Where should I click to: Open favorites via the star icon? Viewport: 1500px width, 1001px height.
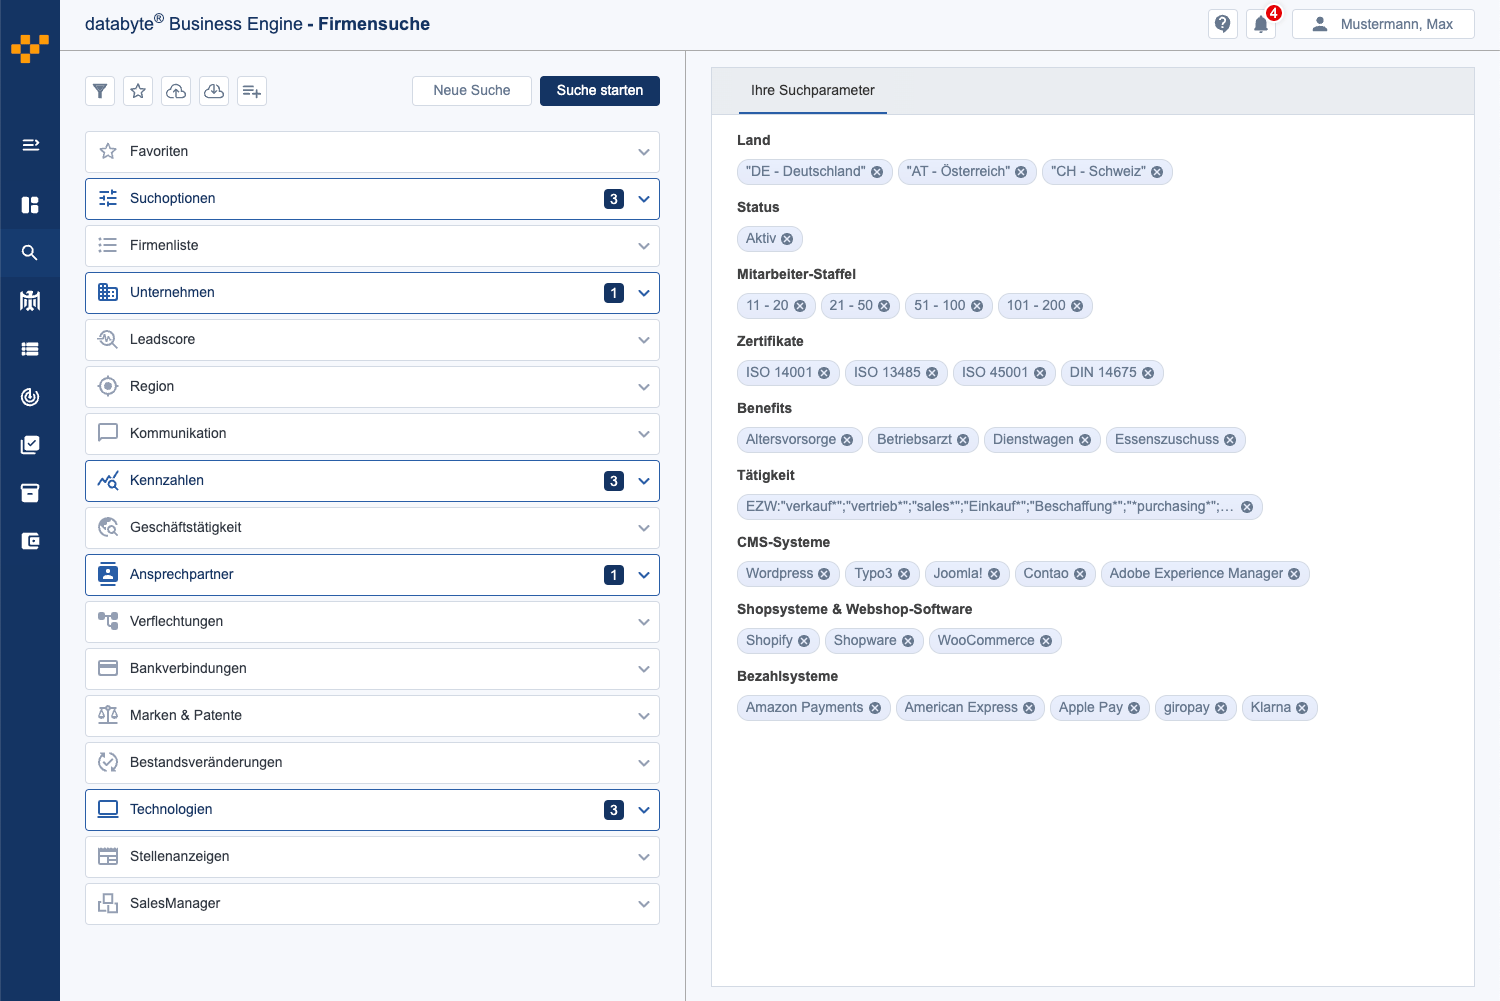click(x=138, y=90)
